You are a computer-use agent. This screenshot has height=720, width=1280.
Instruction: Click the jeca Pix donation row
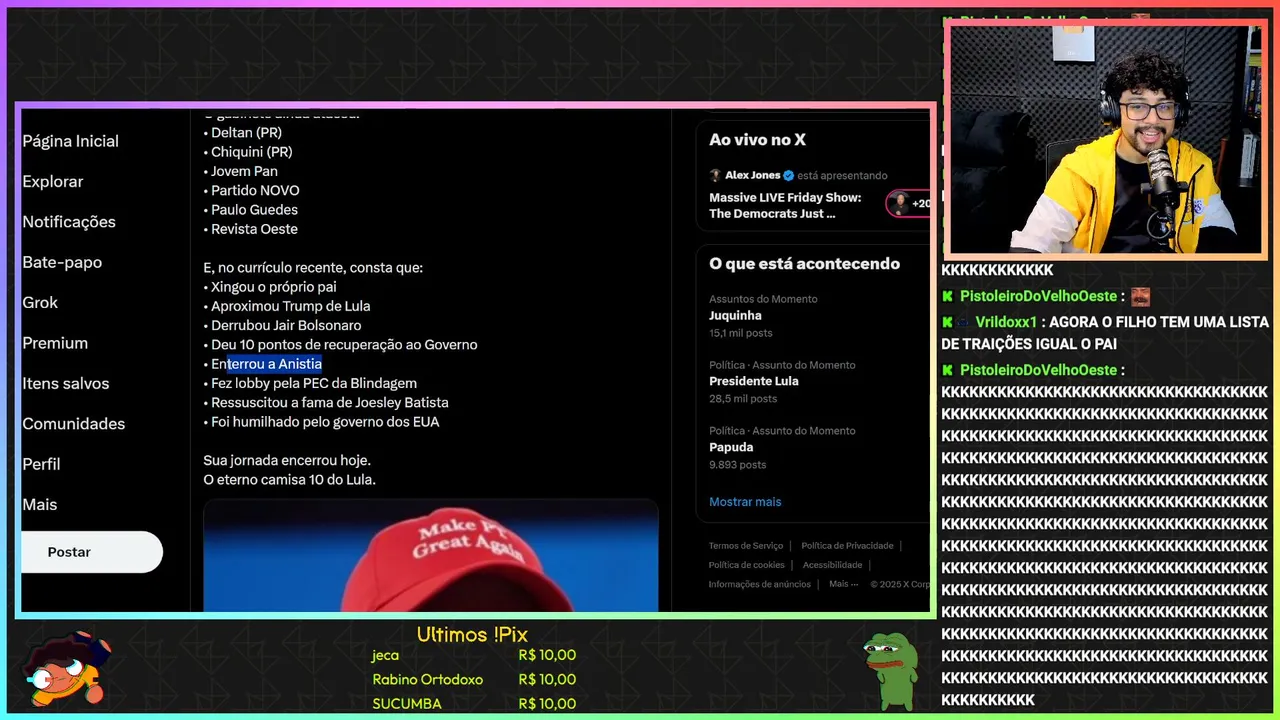[x=474, y=656]
